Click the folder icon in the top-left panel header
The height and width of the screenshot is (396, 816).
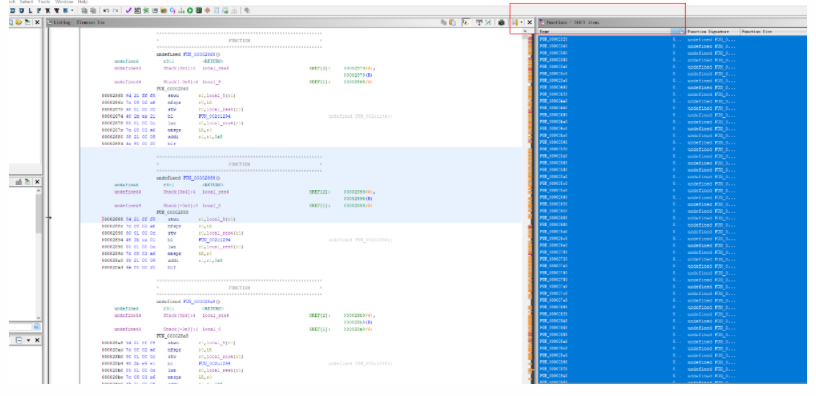(19, 22)
